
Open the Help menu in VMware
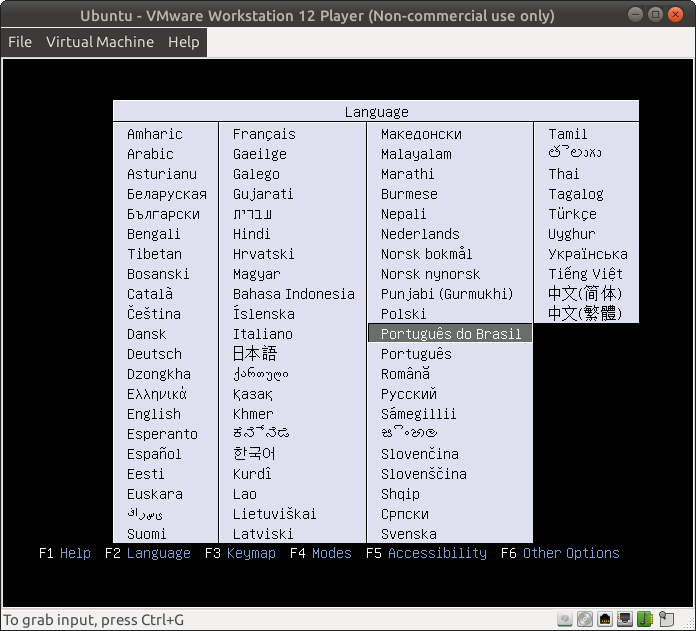pyautogui.click(x=183, y=42)
